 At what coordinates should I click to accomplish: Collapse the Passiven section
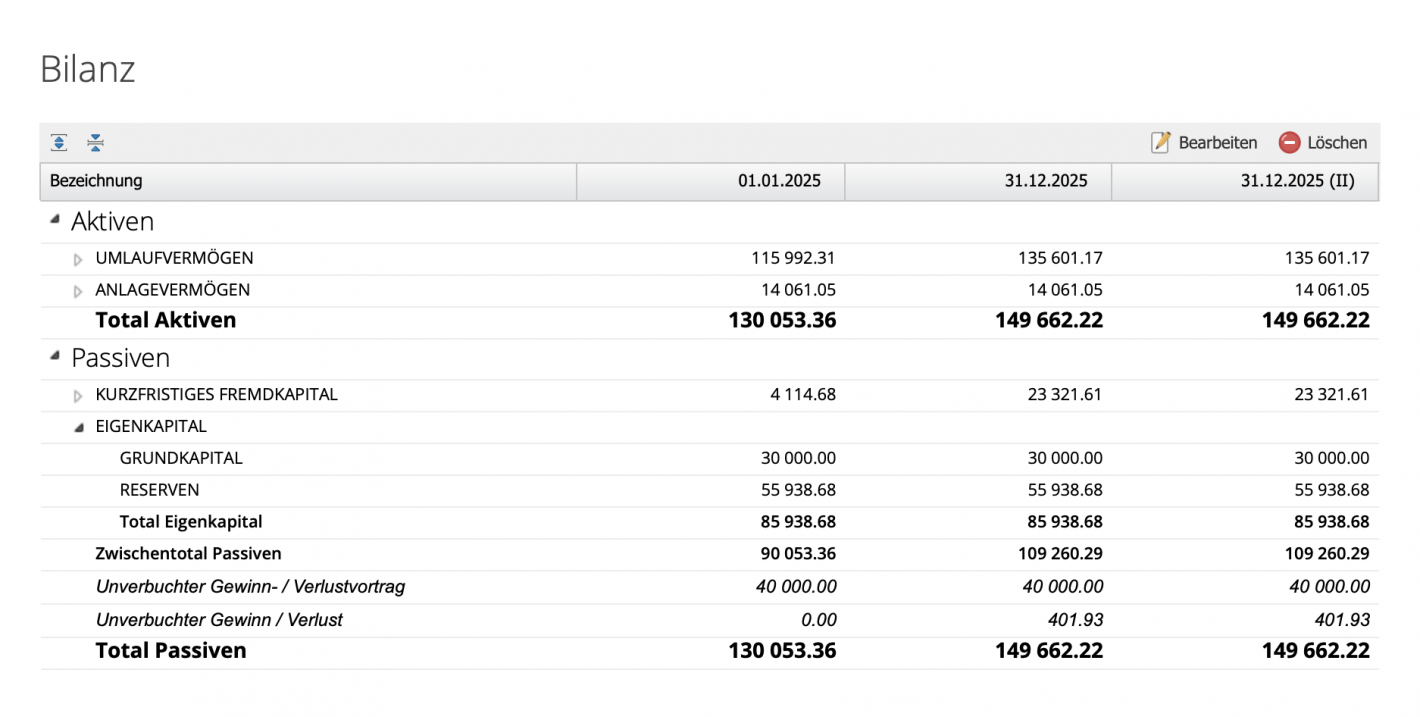click(54, 357)
